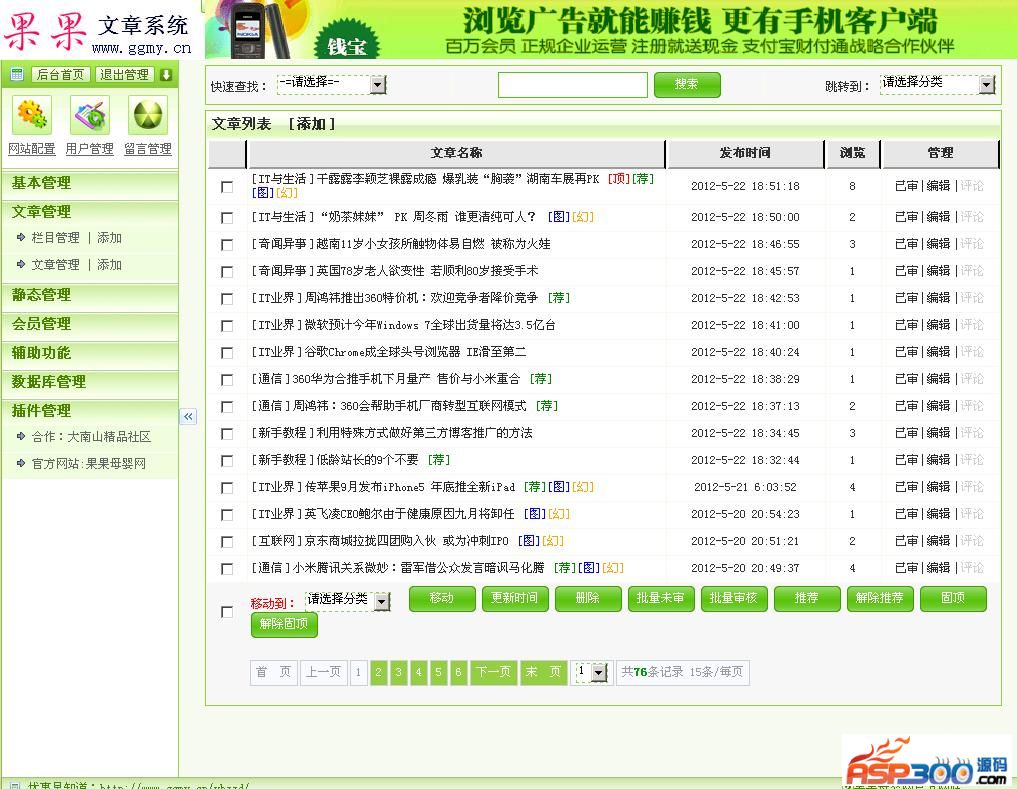This screenshot has width=1017, height=789.
Task: Click the 钱宝 logo in banner
Action: point(347,45)
